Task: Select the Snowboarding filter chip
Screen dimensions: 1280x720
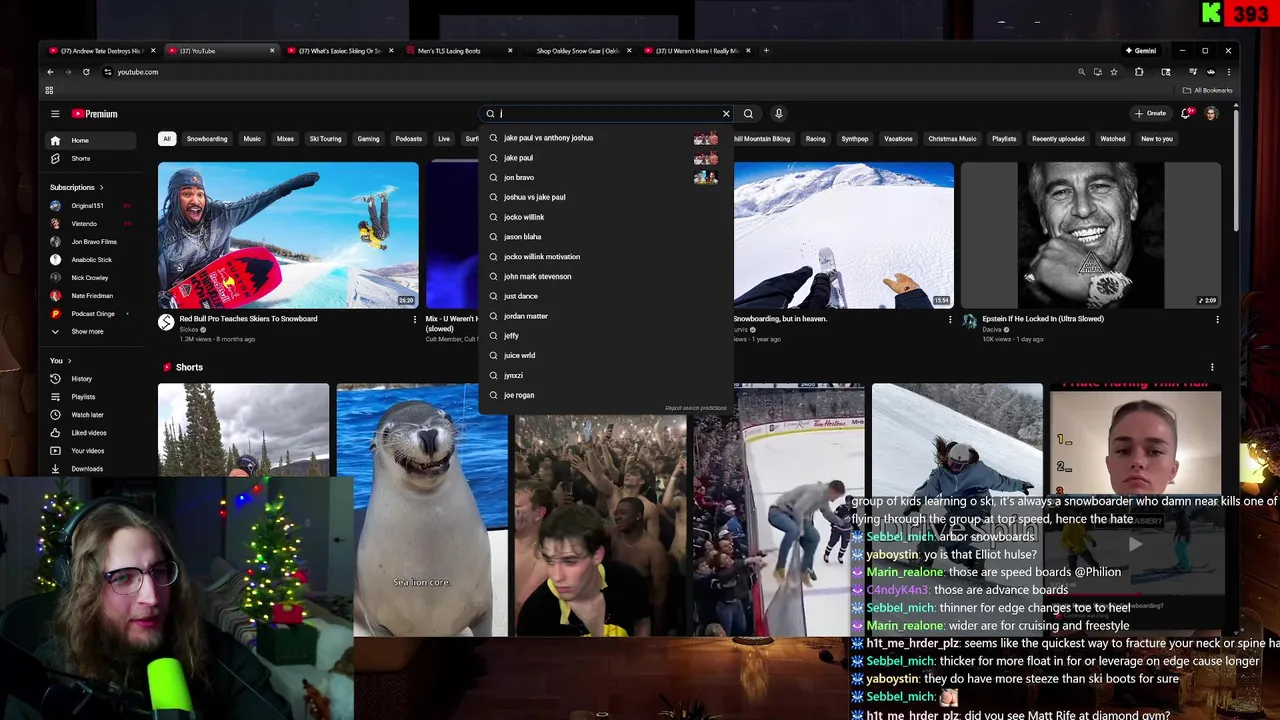Action: pyautogui.click(x=207, y=139)
